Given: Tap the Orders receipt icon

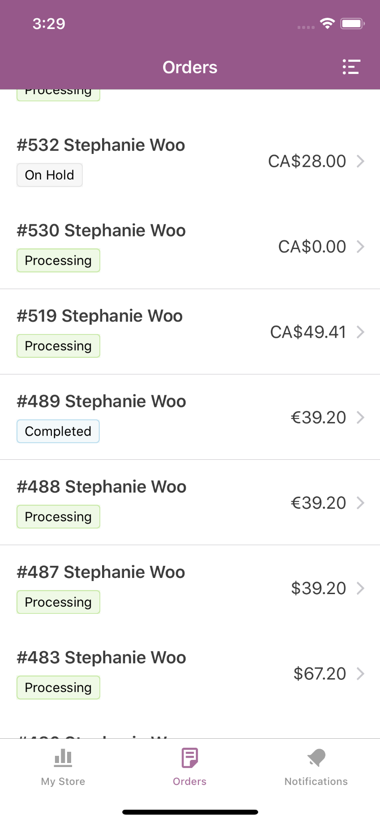Looking at the screenshot, I should pos(189,758).
